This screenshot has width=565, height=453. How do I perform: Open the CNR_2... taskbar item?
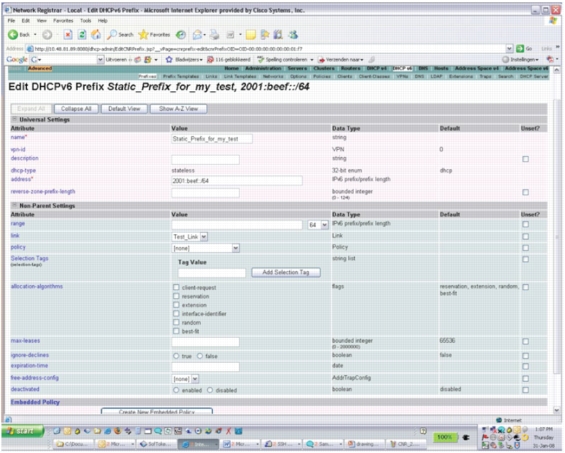405,444
